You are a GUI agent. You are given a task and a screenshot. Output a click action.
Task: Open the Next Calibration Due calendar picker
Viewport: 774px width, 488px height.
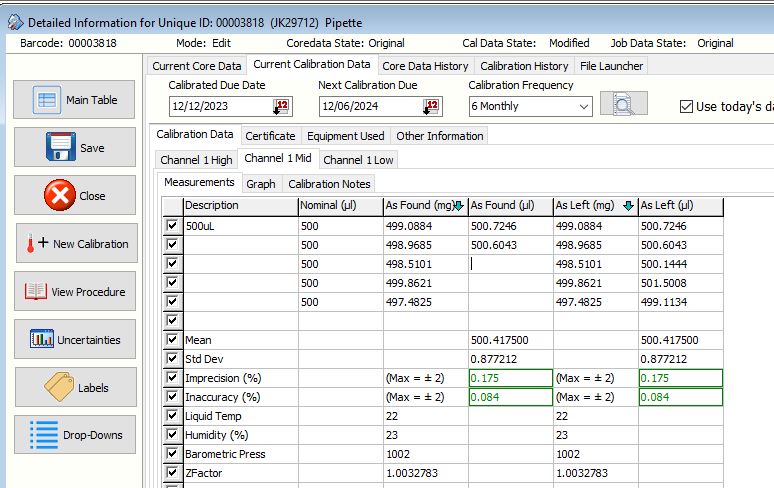click(x=431, y=106)
